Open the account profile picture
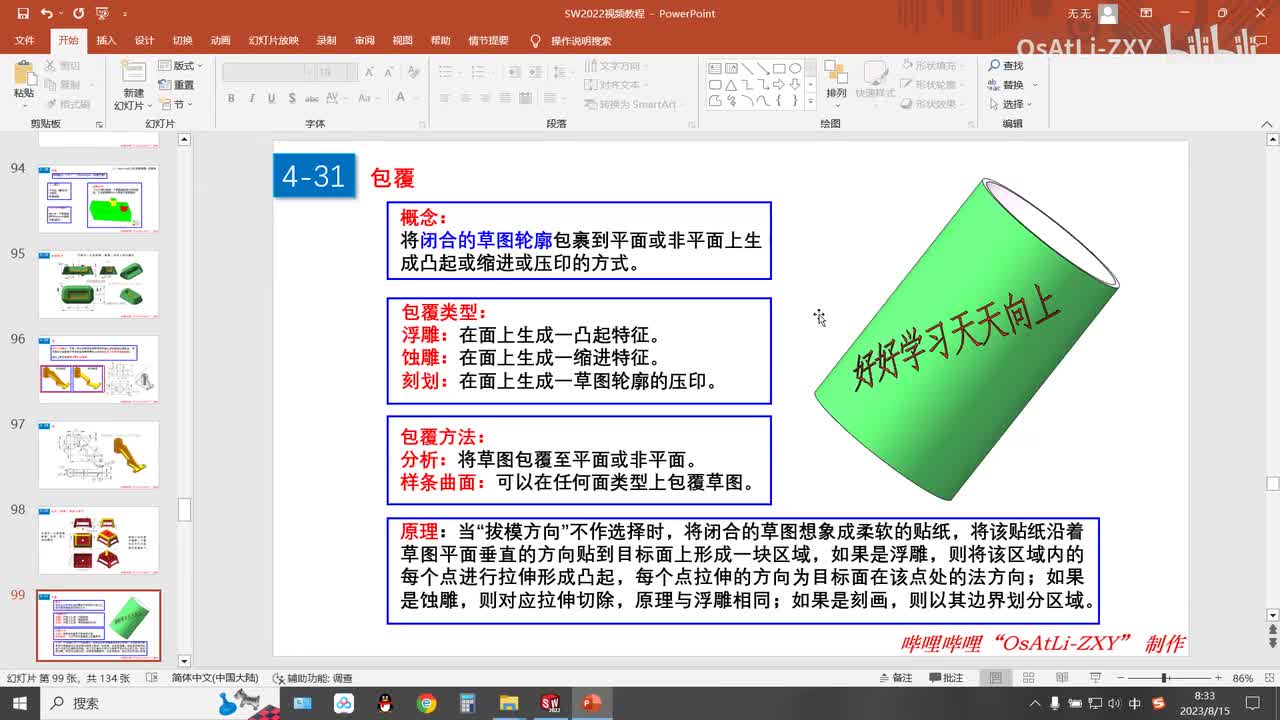Viewport: 1280px width, 720px height. 1107,14
